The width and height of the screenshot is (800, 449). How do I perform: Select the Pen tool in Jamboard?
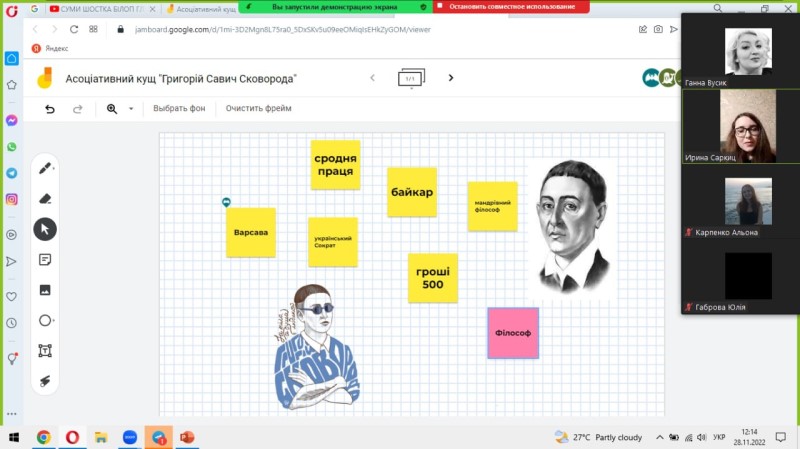45,168
